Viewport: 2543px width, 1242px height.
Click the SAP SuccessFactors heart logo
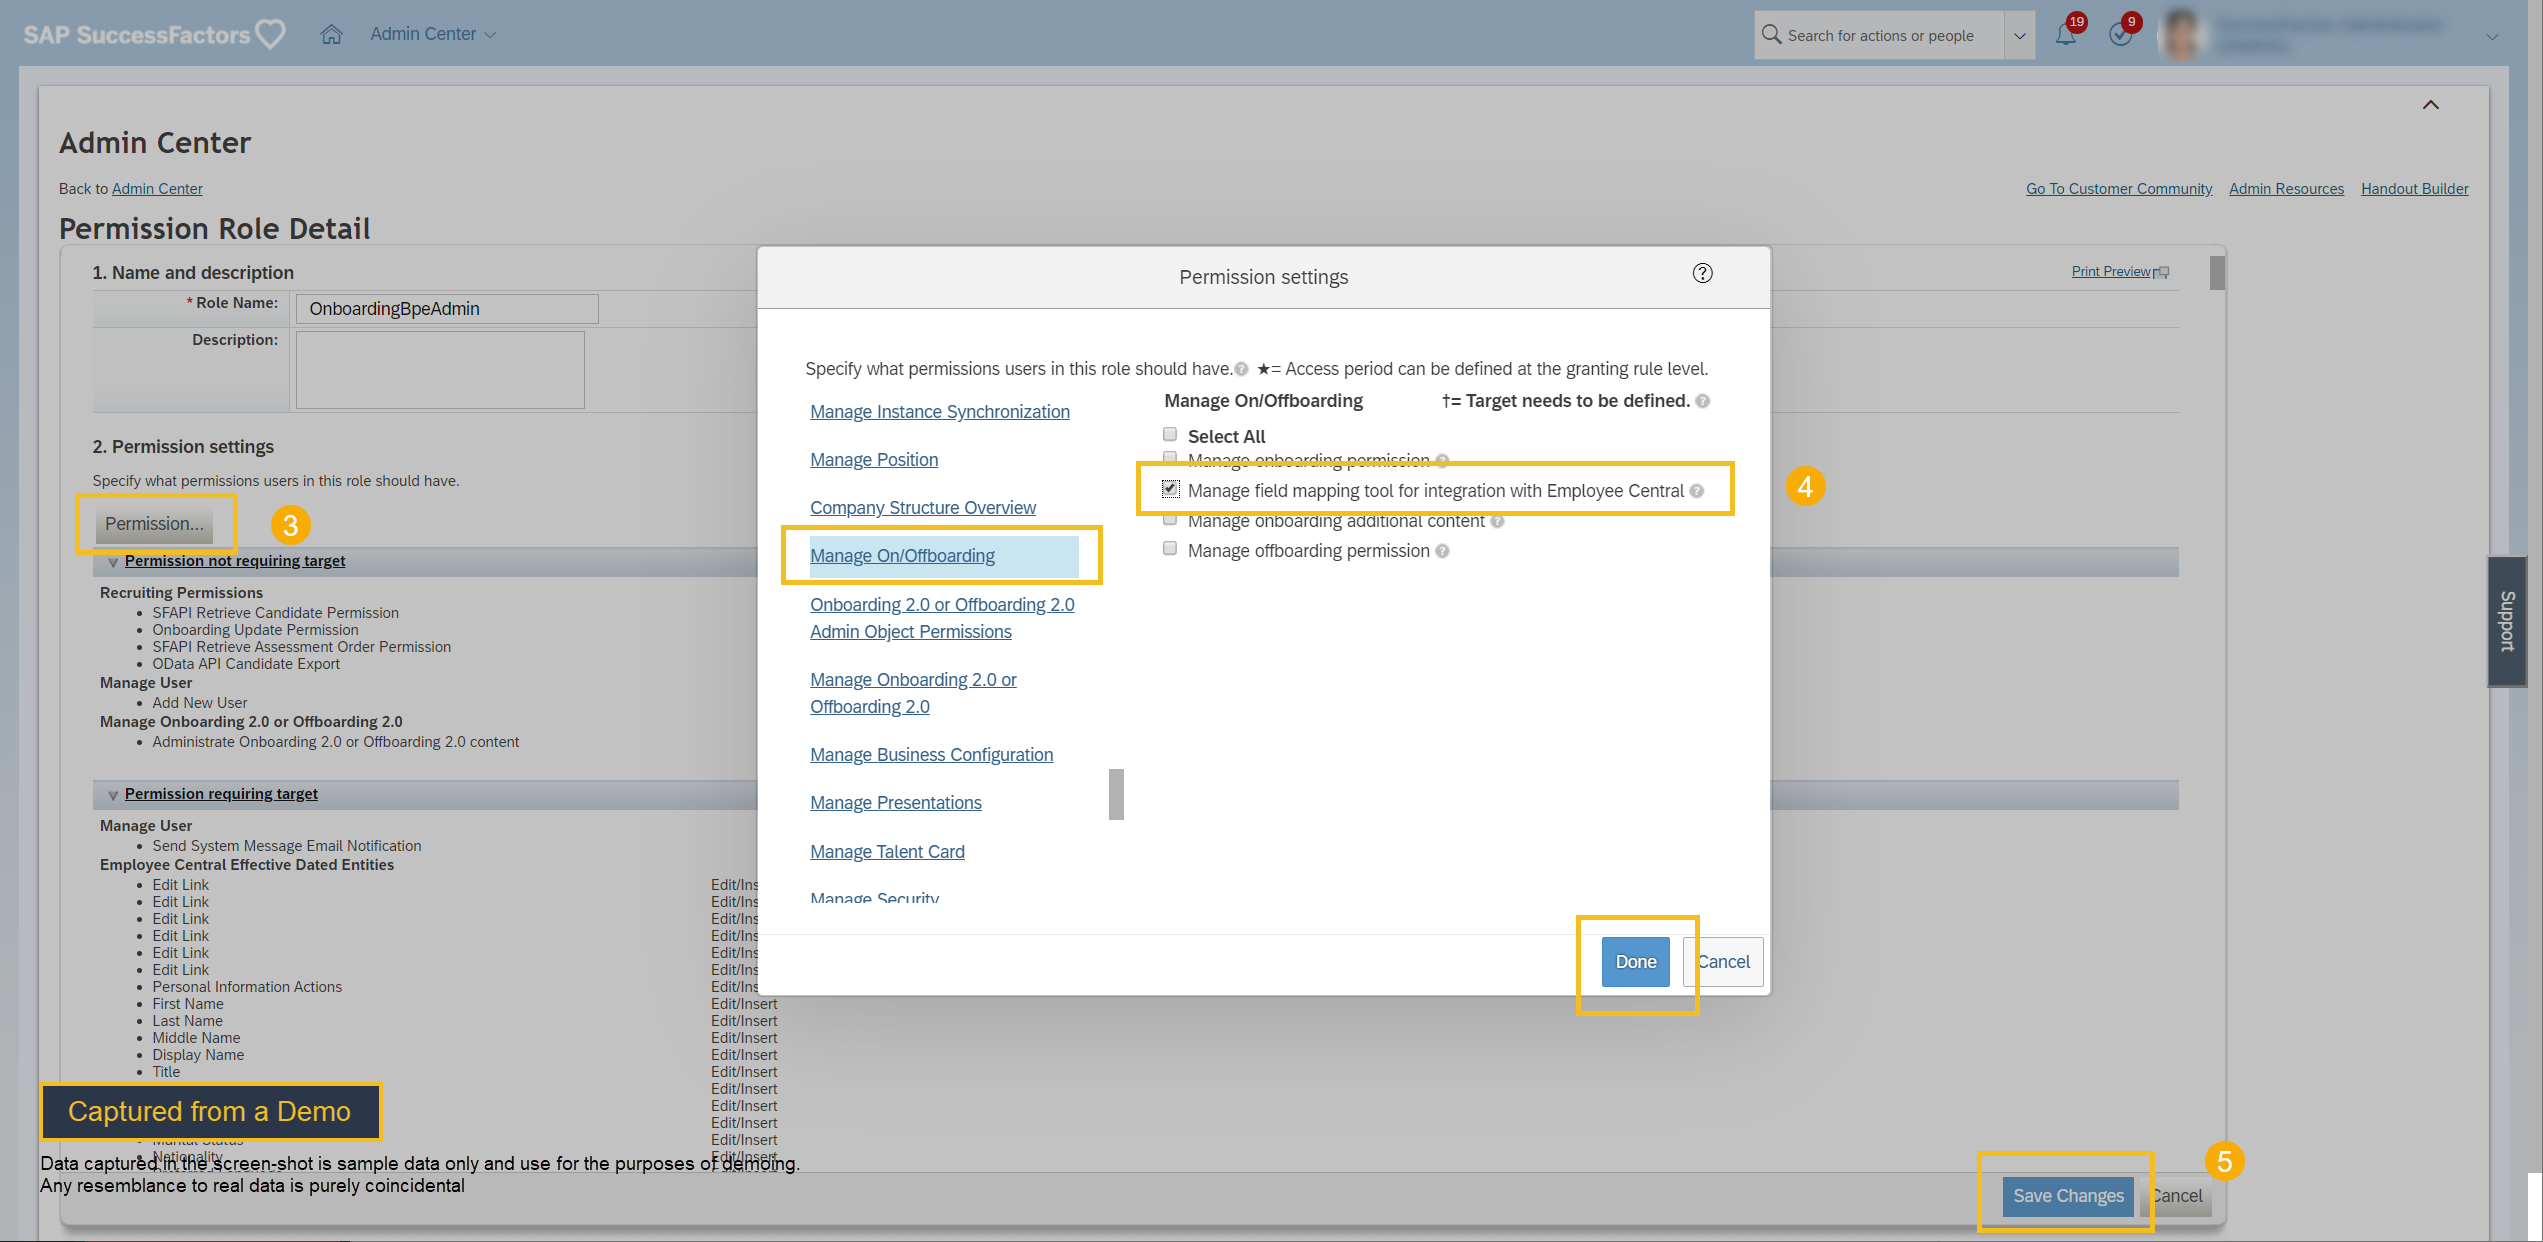pyautogui.click(x=270, y=34)
